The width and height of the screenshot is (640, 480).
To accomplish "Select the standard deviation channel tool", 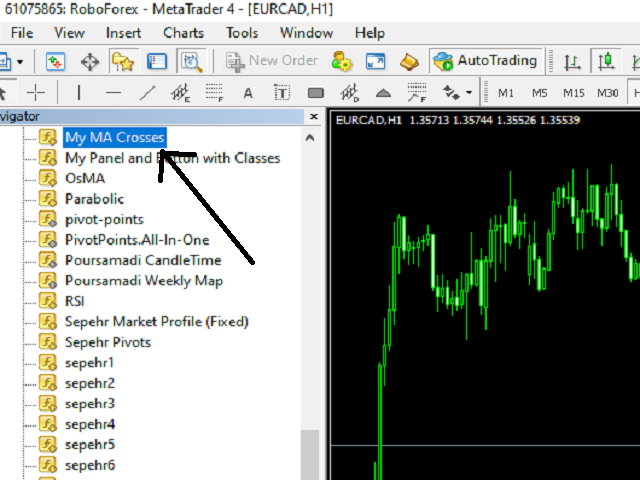I will (x=350, y=93).
